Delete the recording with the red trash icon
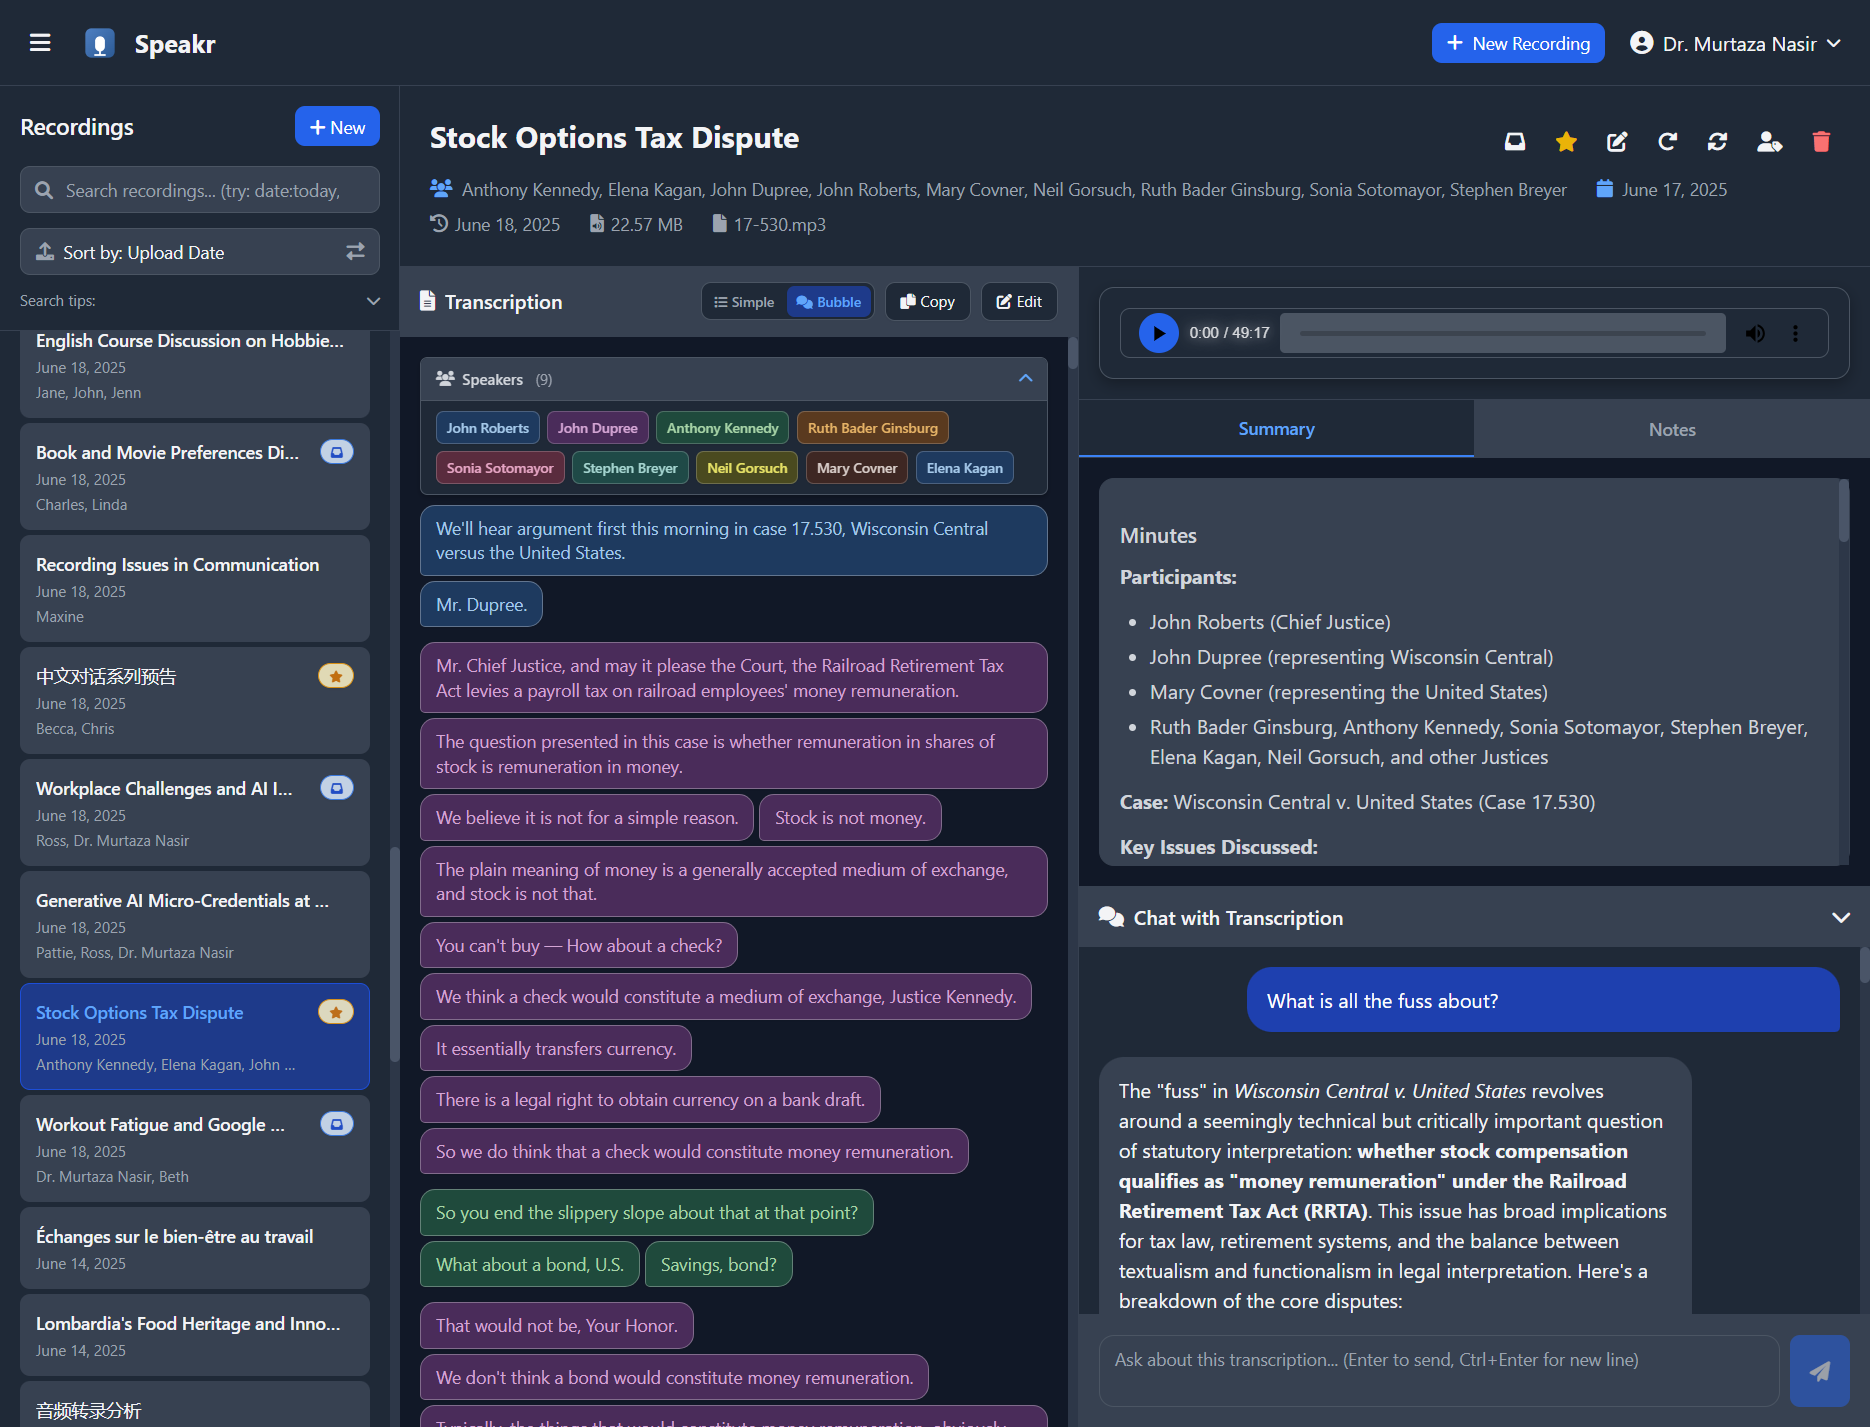The width and height of the screenshot is (1870, 1427). point(1821,142)
